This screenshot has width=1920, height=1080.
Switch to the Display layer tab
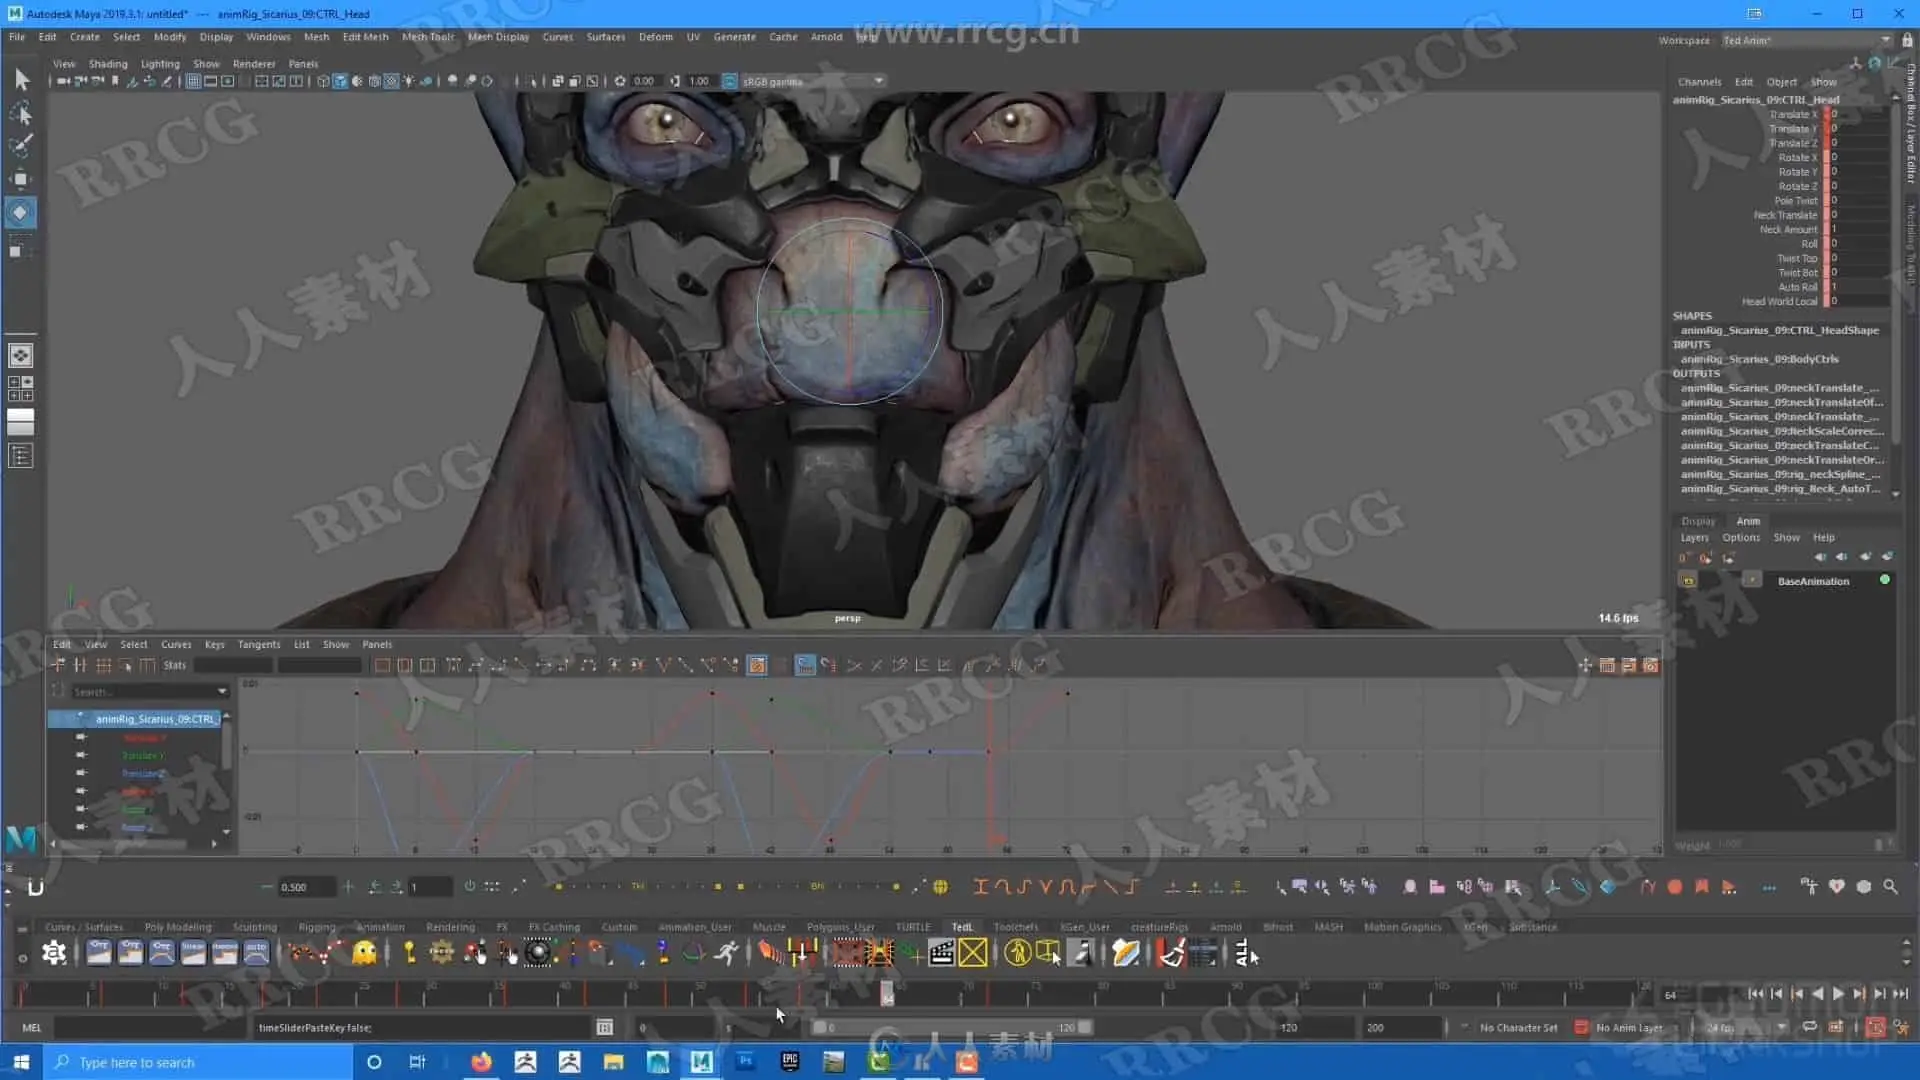tap(1698, 521)
